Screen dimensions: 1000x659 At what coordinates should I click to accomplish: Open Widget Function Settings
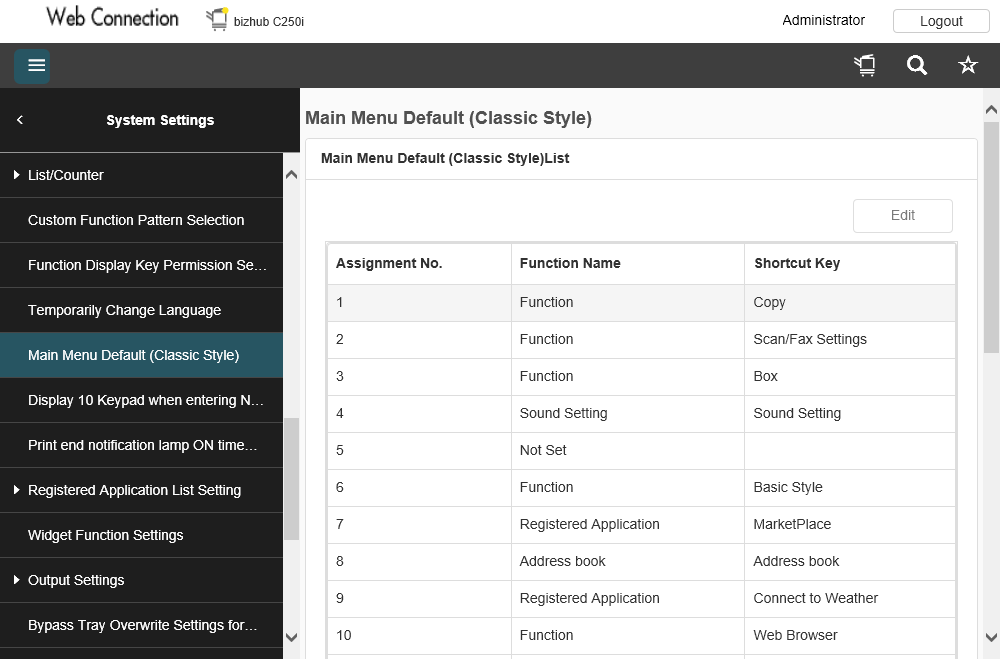(105, 535)
